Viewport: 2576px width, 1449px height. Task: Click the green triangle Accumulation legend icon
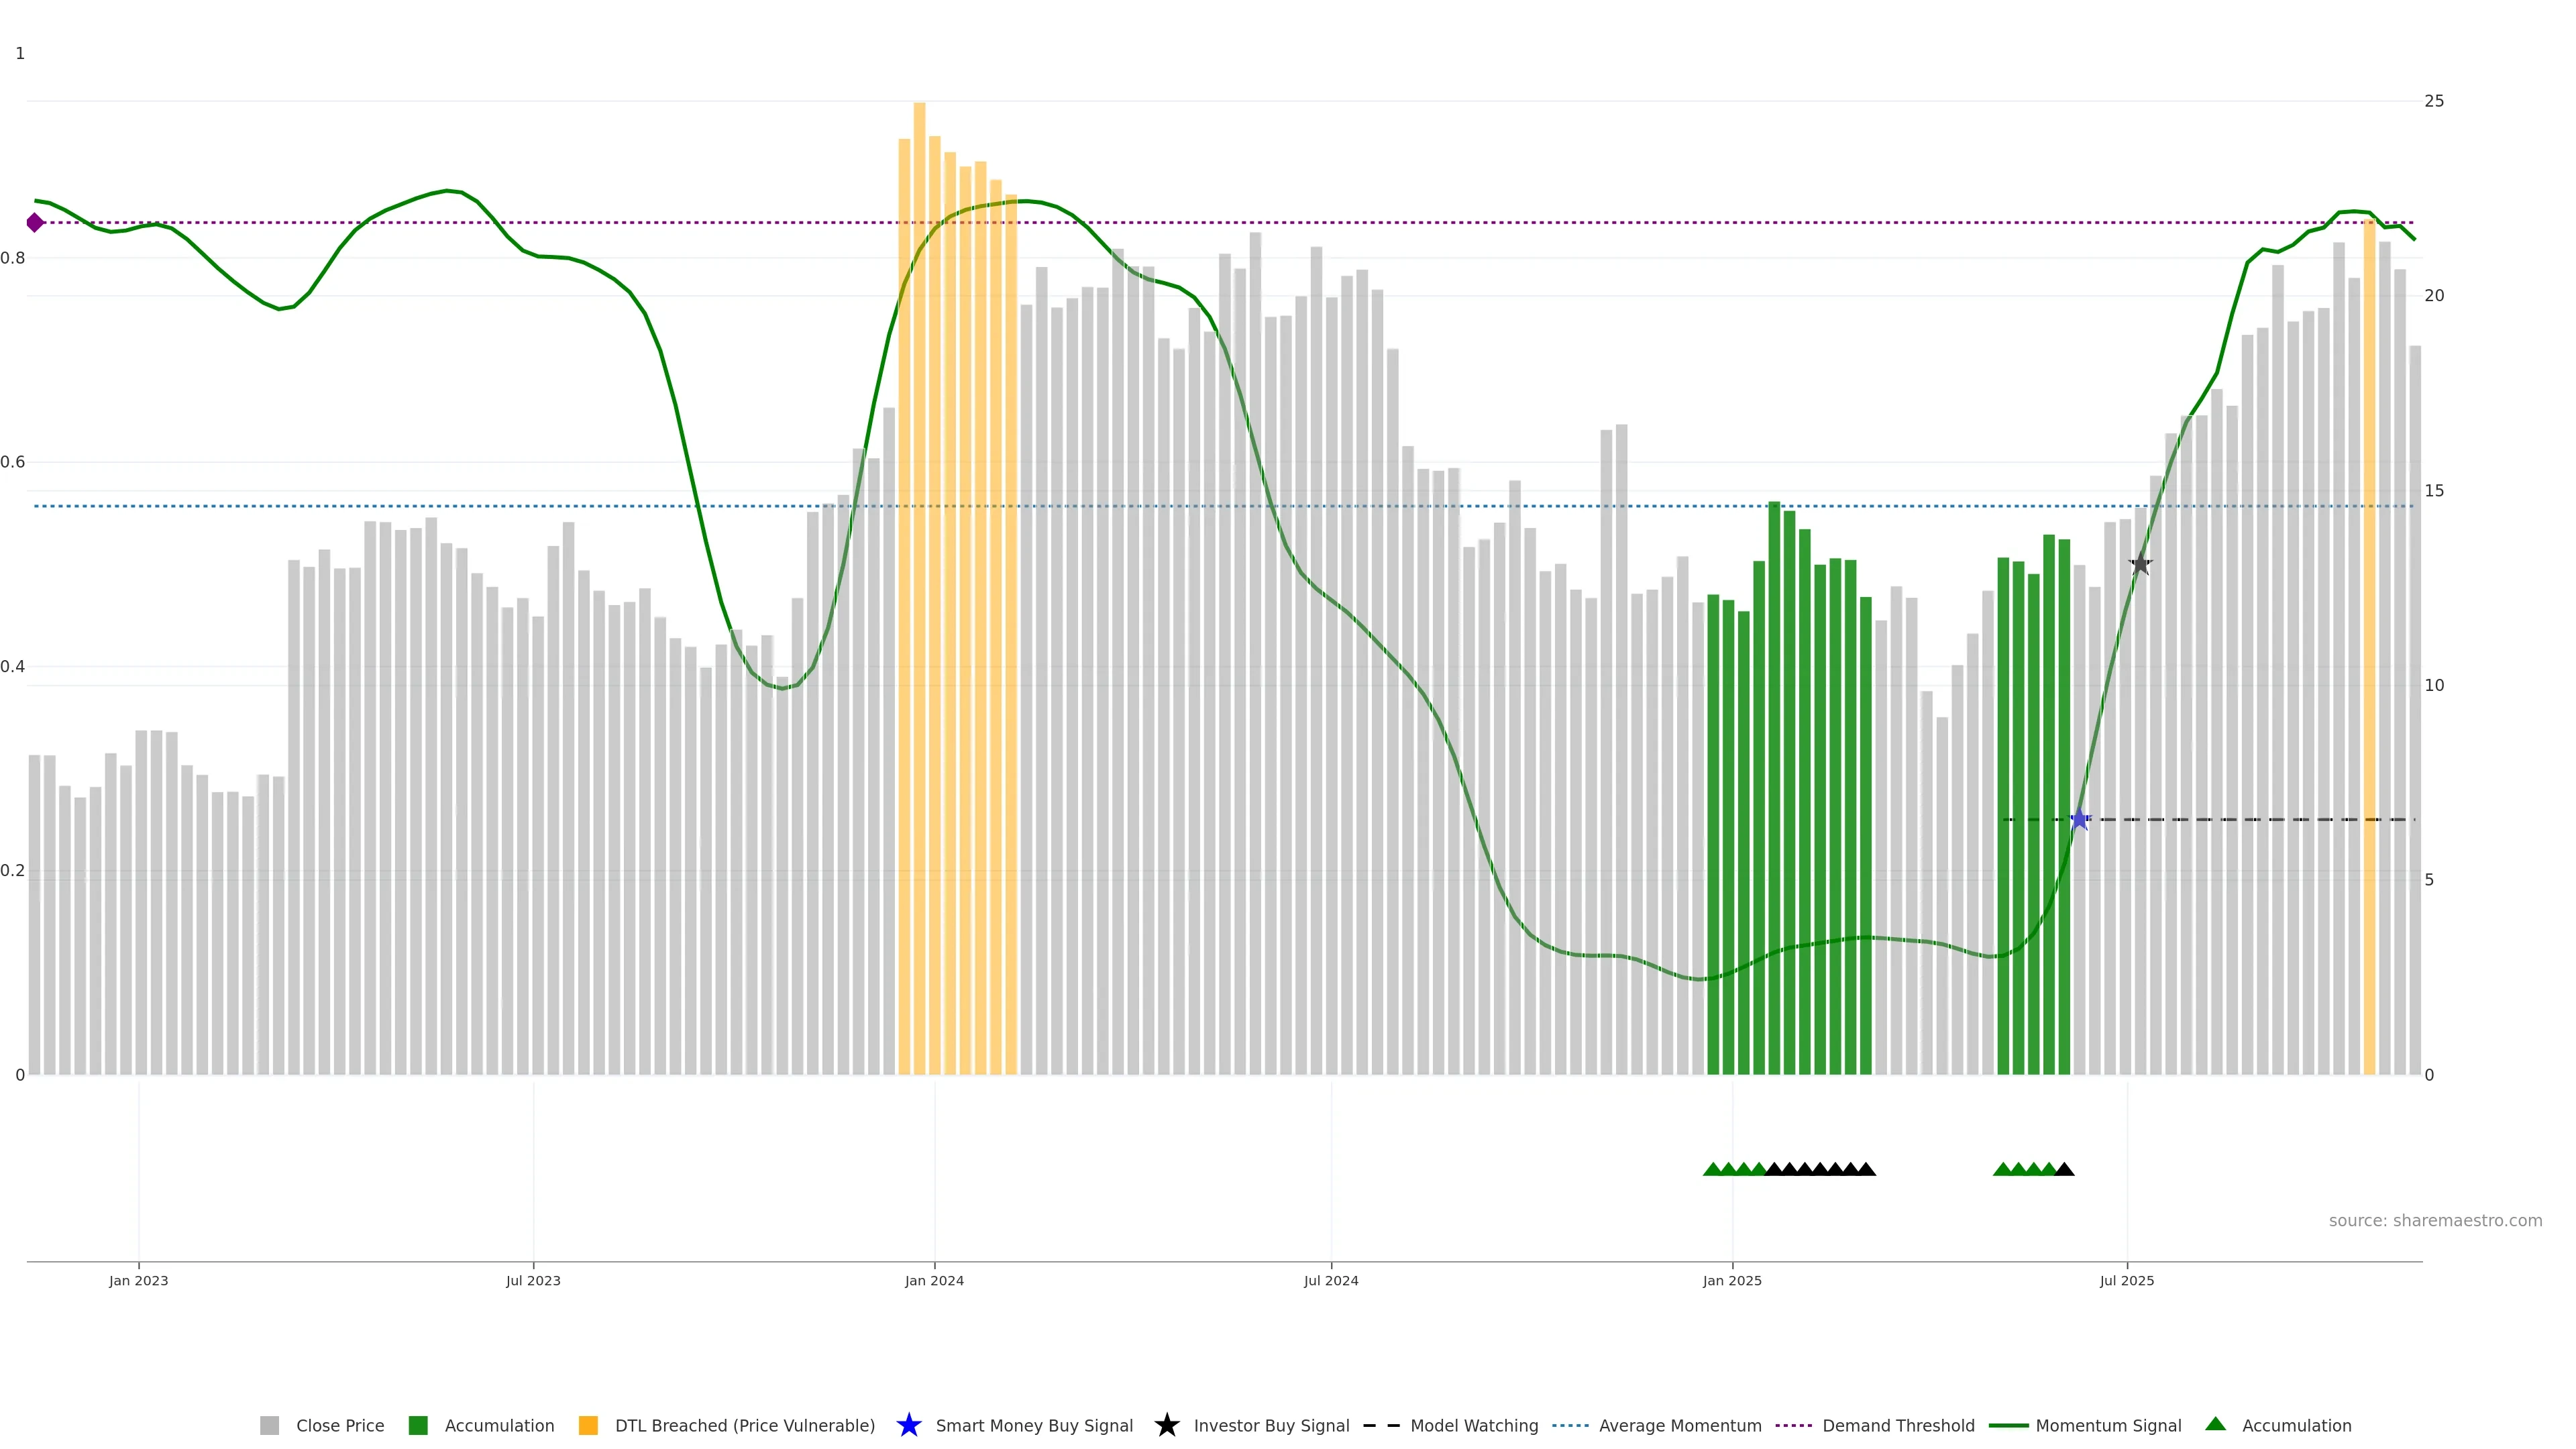[x=2215, y=1424]
